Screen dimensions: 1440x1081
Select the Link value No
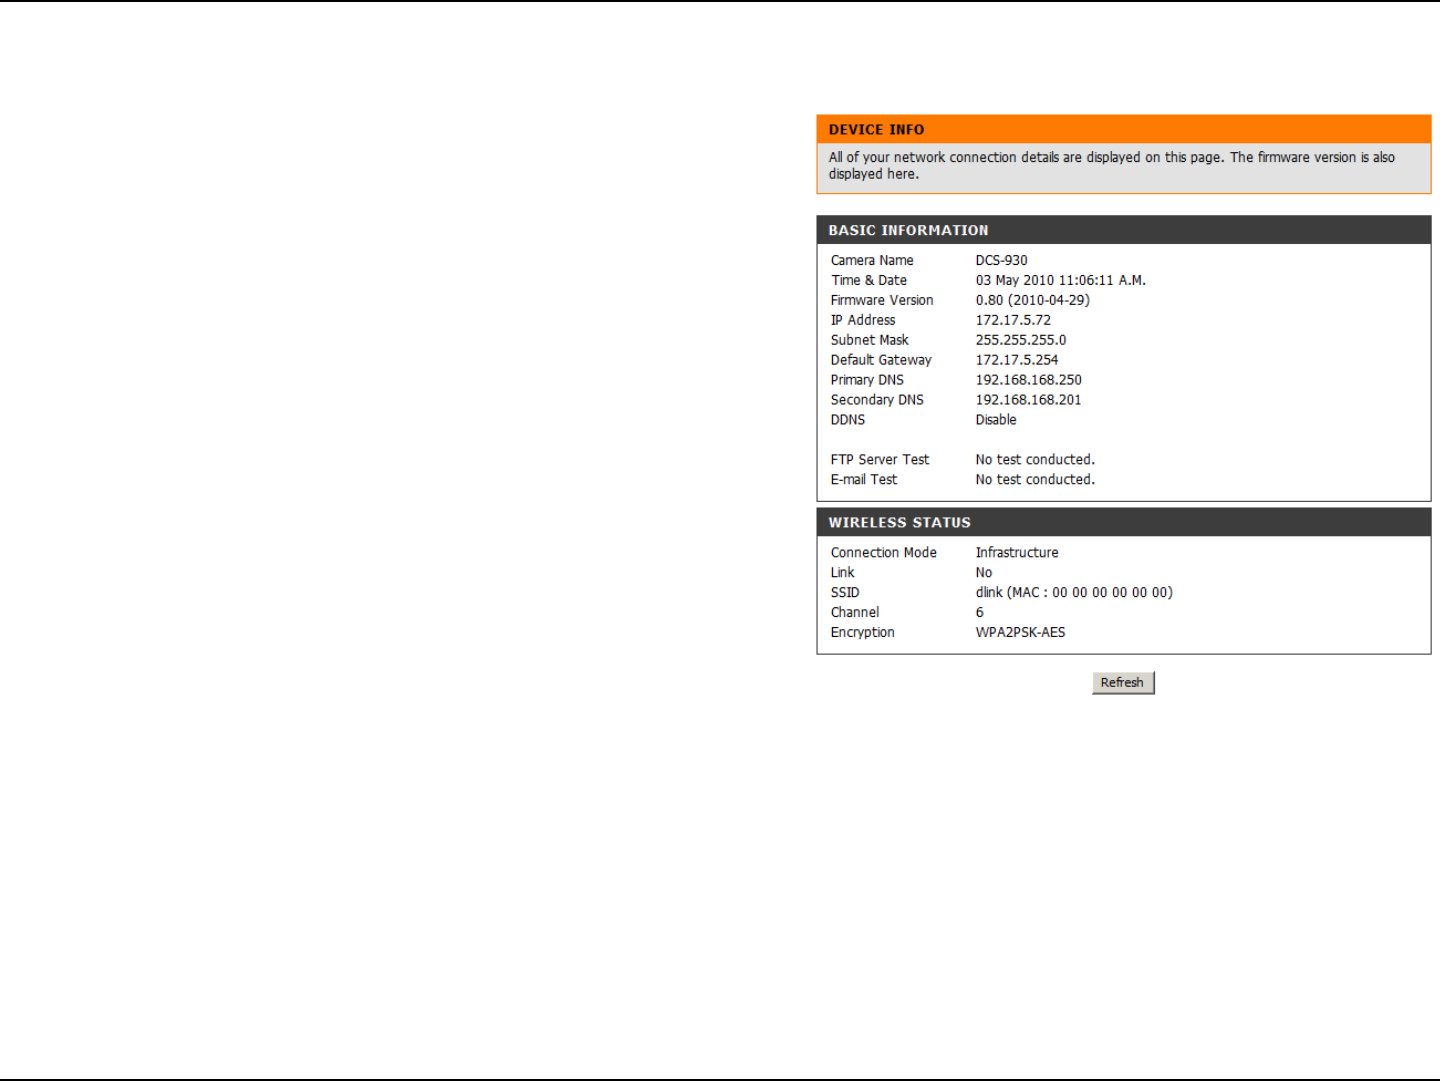tap(984, 572)
